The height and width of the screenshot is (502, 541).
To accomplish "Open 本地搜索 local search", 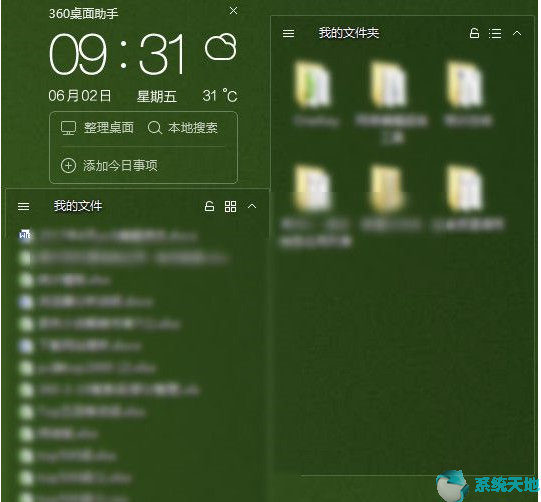I will 183,128.
